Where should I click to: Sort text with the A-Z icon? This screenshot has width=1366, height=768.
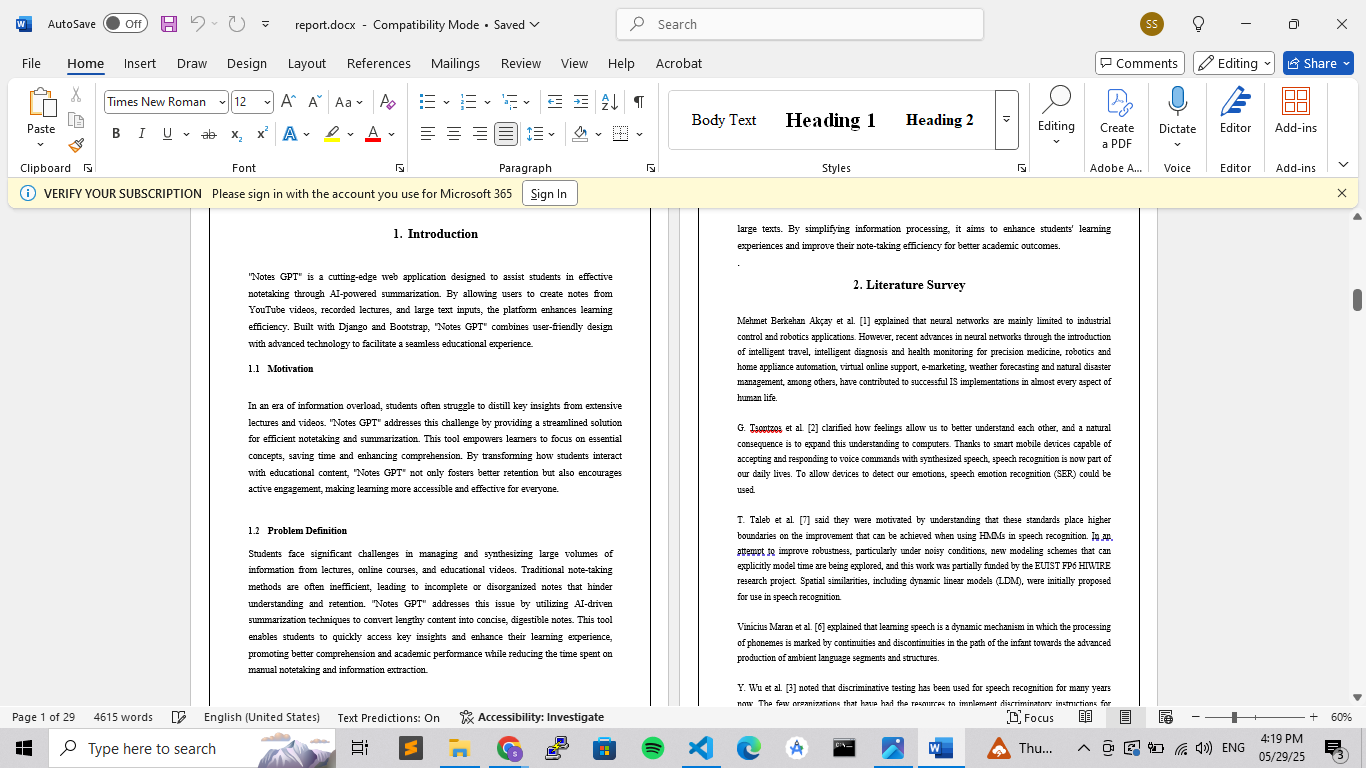(x=609, y=102)
